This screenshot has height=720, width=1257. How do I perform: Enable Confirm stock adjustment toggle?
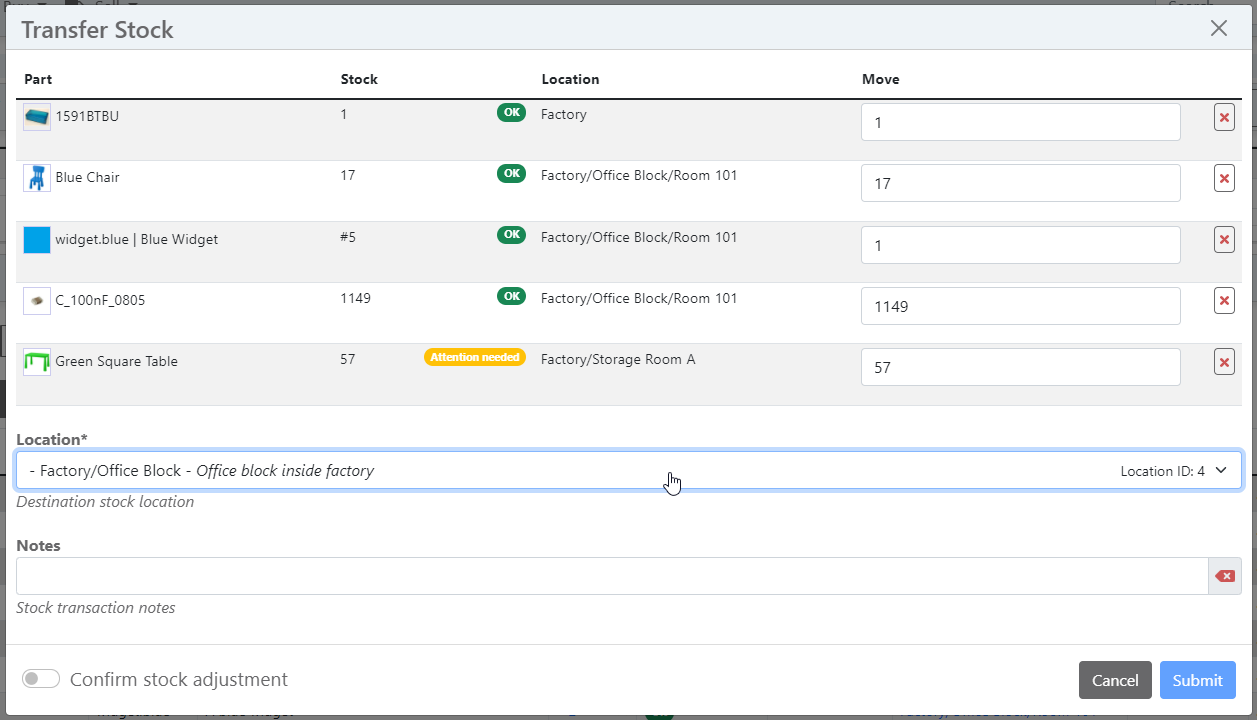pyautogui.click(x=41, y=679)
